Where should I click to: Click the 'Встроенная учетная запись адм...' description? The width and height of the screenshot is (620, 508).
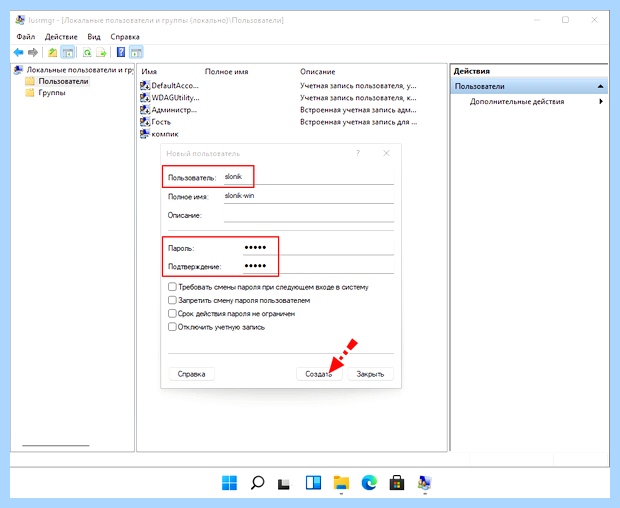pos(358,110)
